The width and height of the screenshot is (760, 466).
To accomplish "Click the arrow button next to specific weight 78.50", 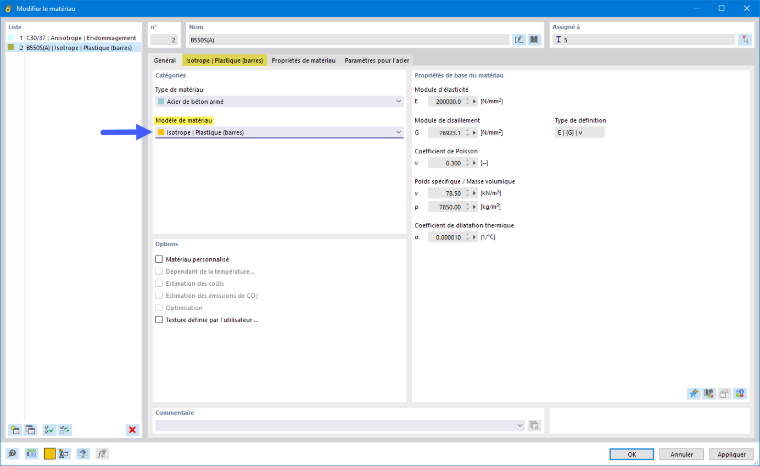I will click(x=475, y=193).
